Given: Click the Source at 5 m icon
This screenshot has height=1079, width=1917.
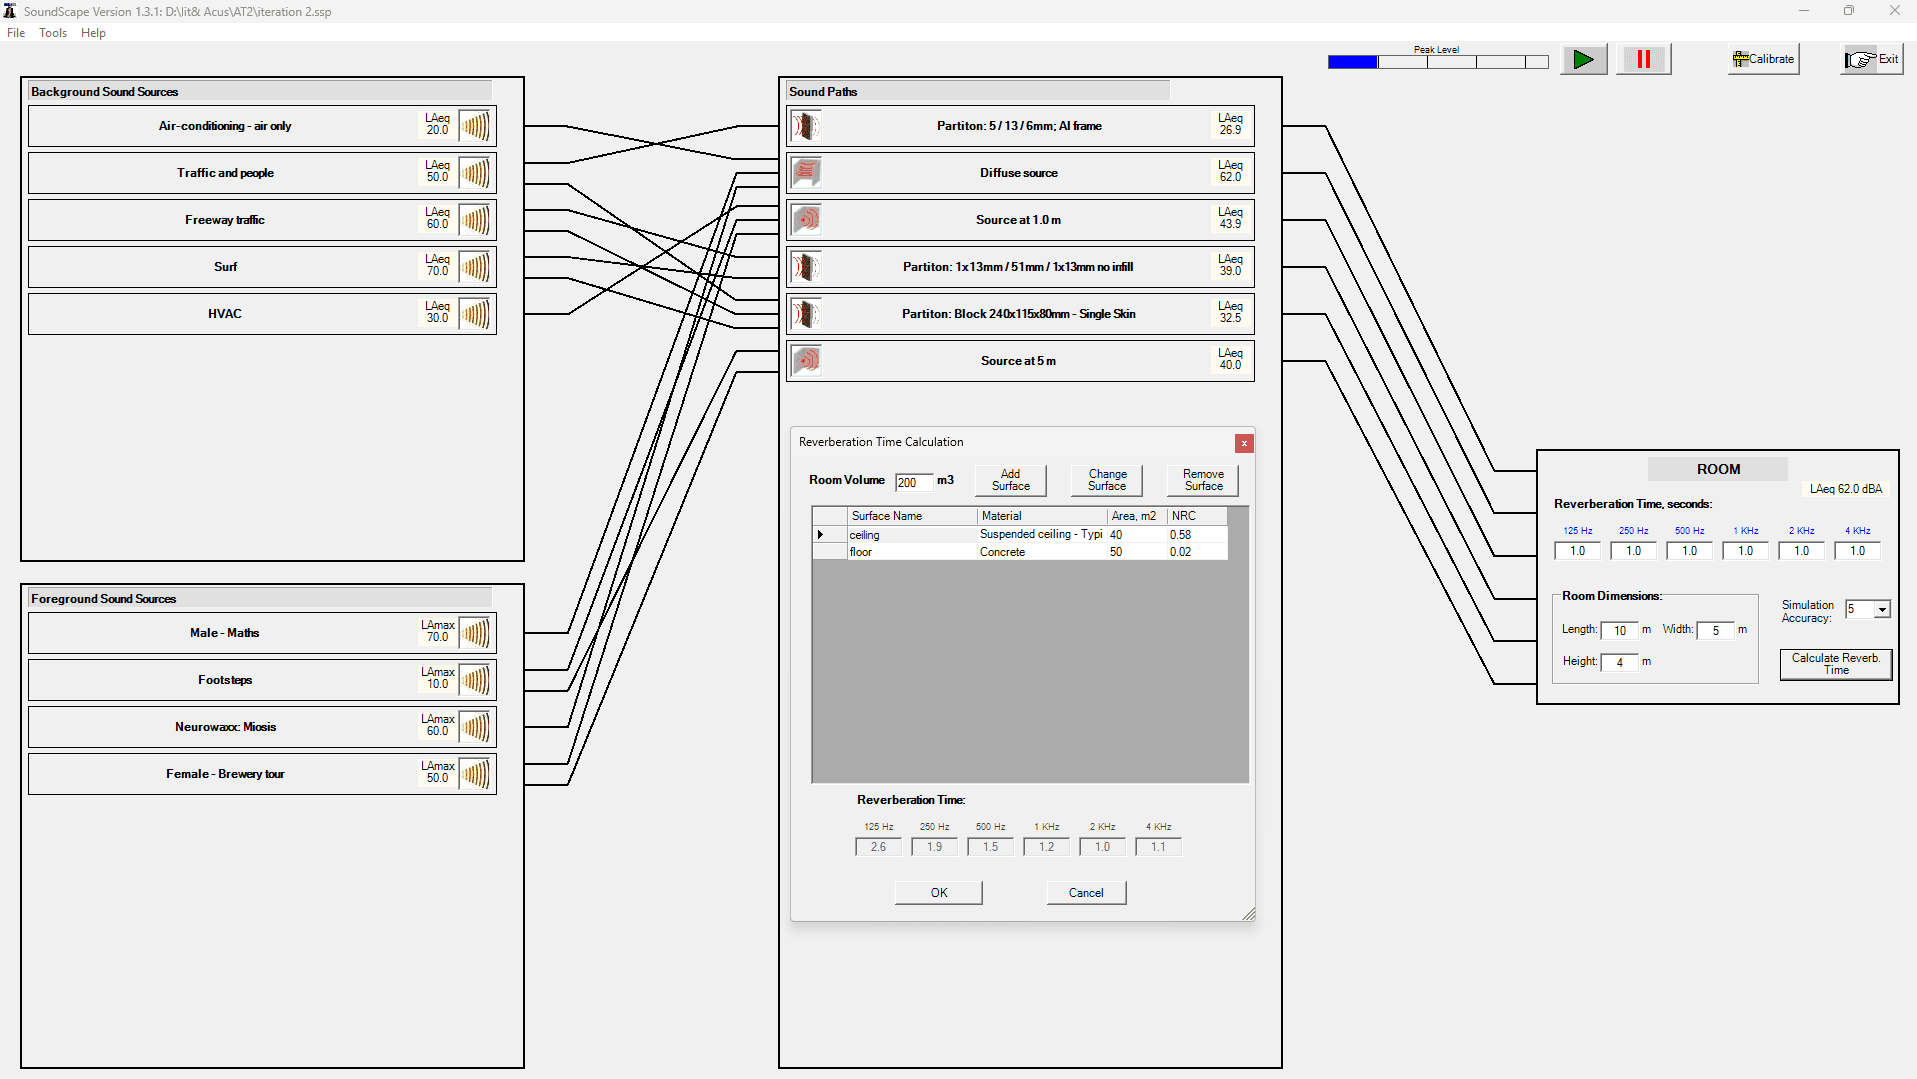Looking at the screenshot, I should click(806, 361).
